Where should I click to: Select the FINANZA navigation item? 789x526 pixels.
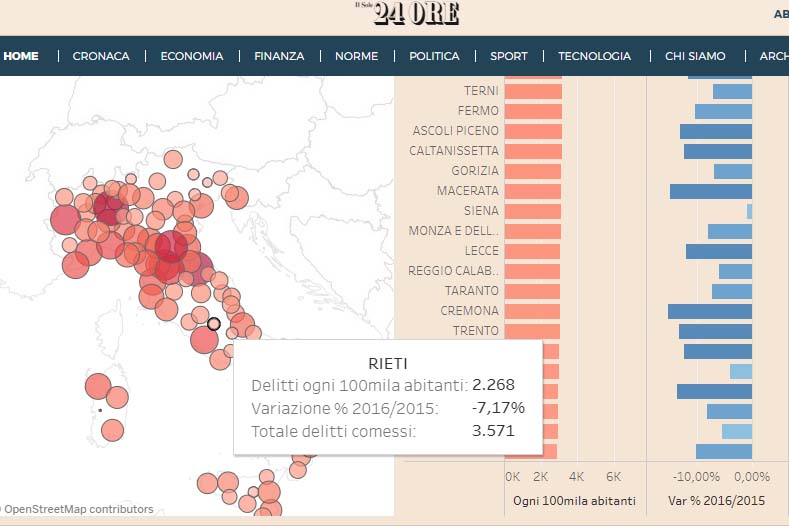tap(279, 56)
